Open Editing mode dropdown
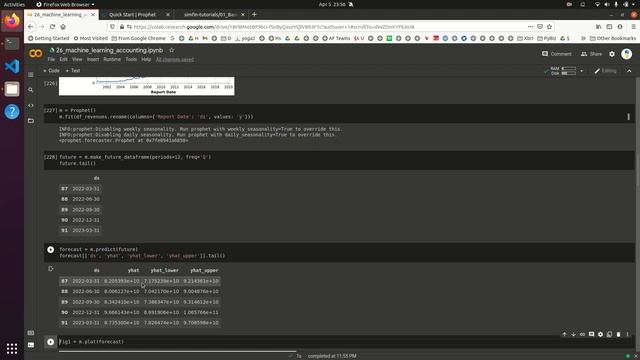 (x=605, y=71)
